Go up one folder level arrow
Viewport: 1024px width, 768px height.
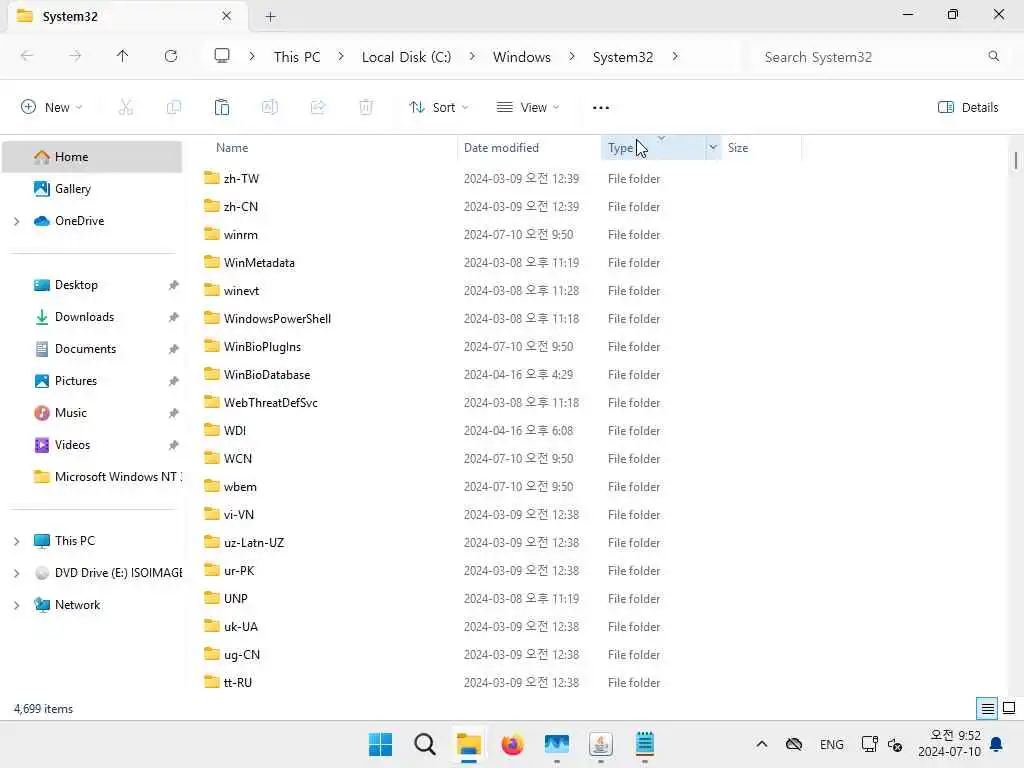(x=122, y=56)
